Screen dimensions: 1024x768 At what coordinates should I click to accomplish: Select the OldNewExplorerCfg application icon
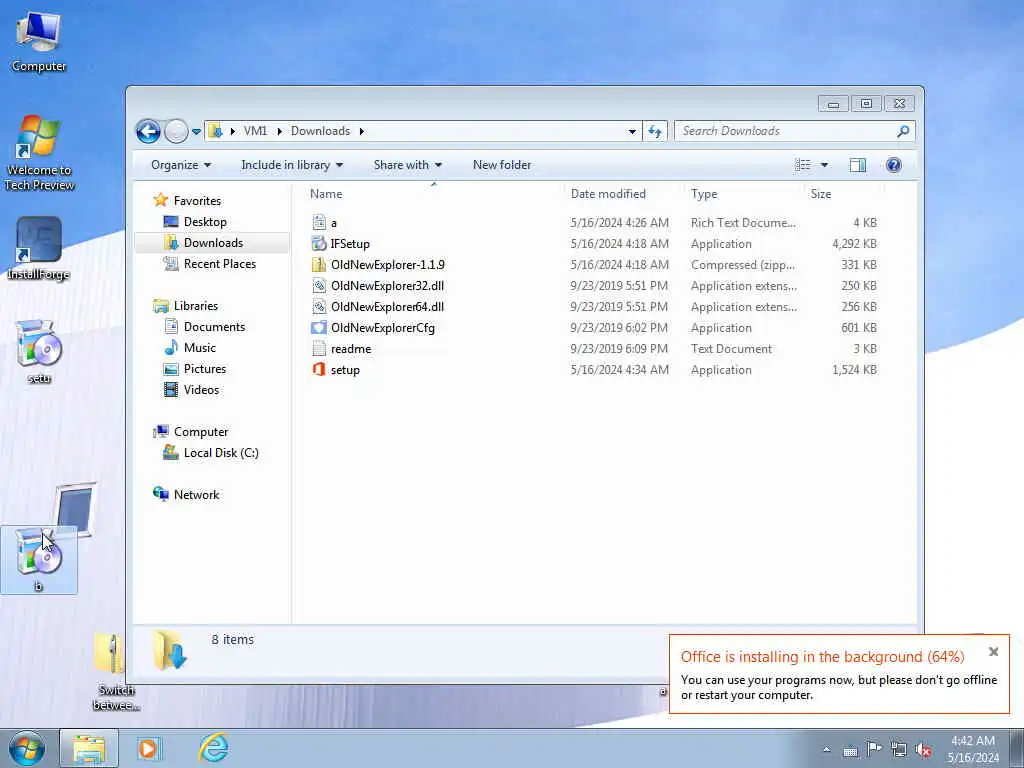pyautogui.click(x=319, y=328)
